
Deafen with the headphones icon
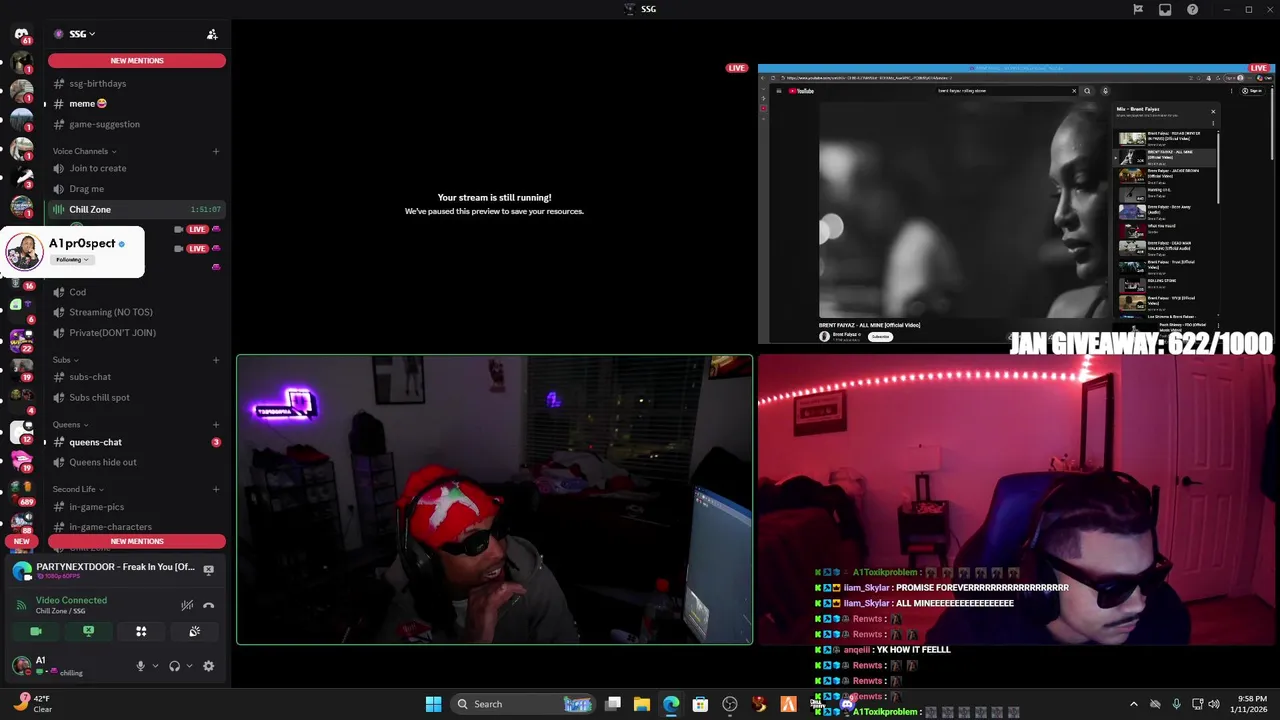174,666
